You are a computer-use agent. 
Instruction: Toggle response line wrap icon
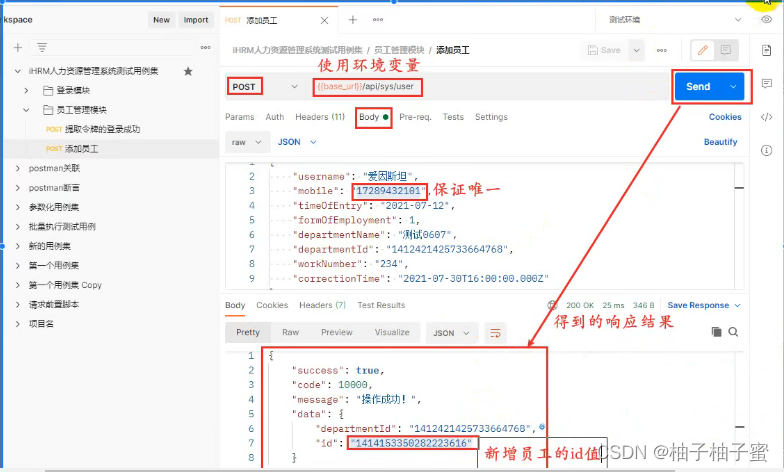(x=495, y=333)
